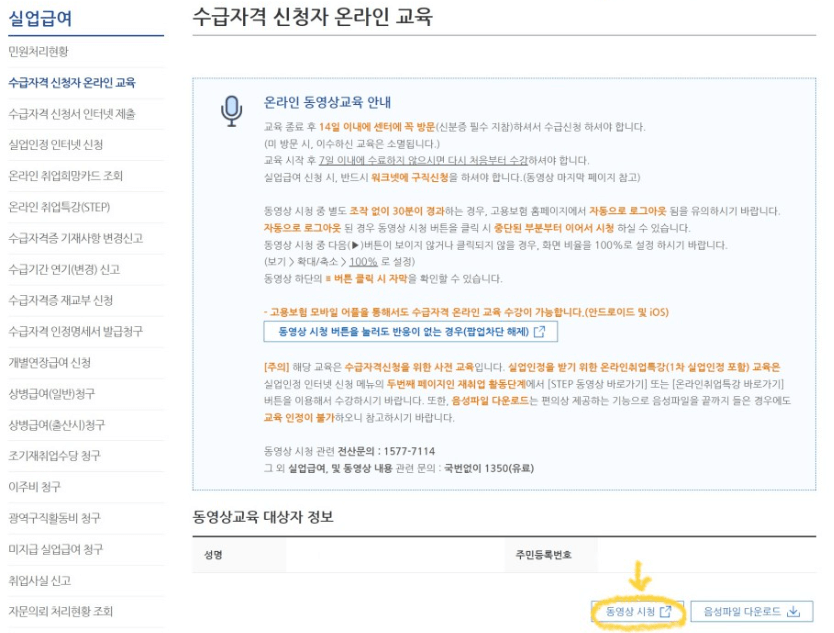Click the external-link icon inside 동영상 시청 button
This screenshot has width=834, height=633.
(x=667, y=611)
